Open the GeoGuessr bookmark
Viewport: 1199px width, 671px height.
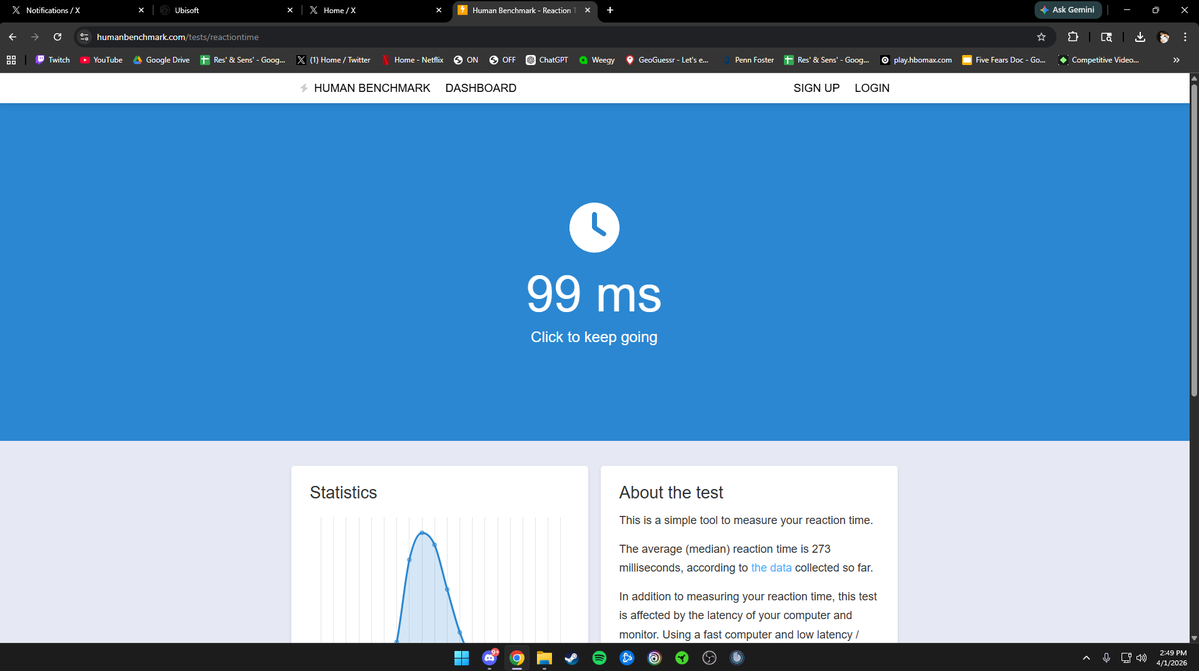pyautogui.click(x=667, y=60)
